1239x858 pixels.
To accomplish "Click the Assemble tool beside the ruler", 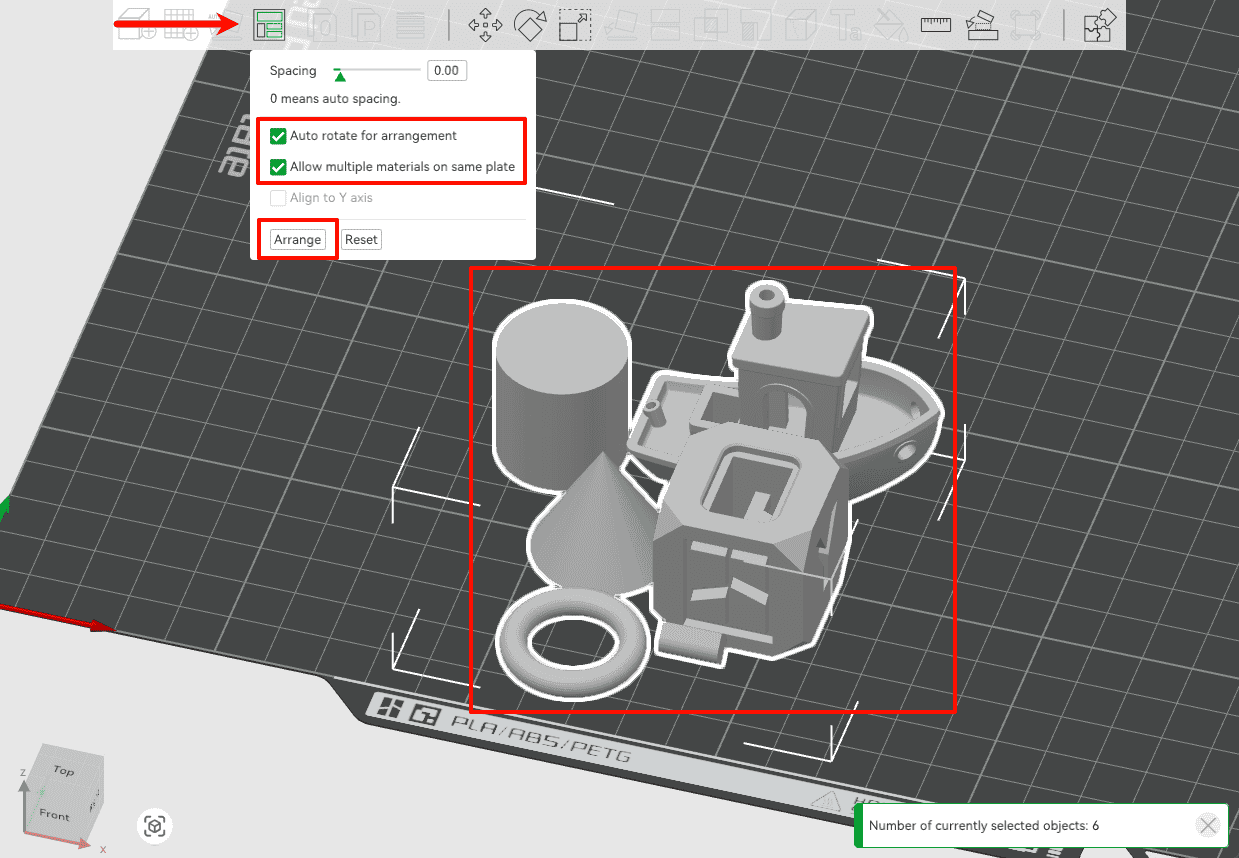I will pos(982,25).
